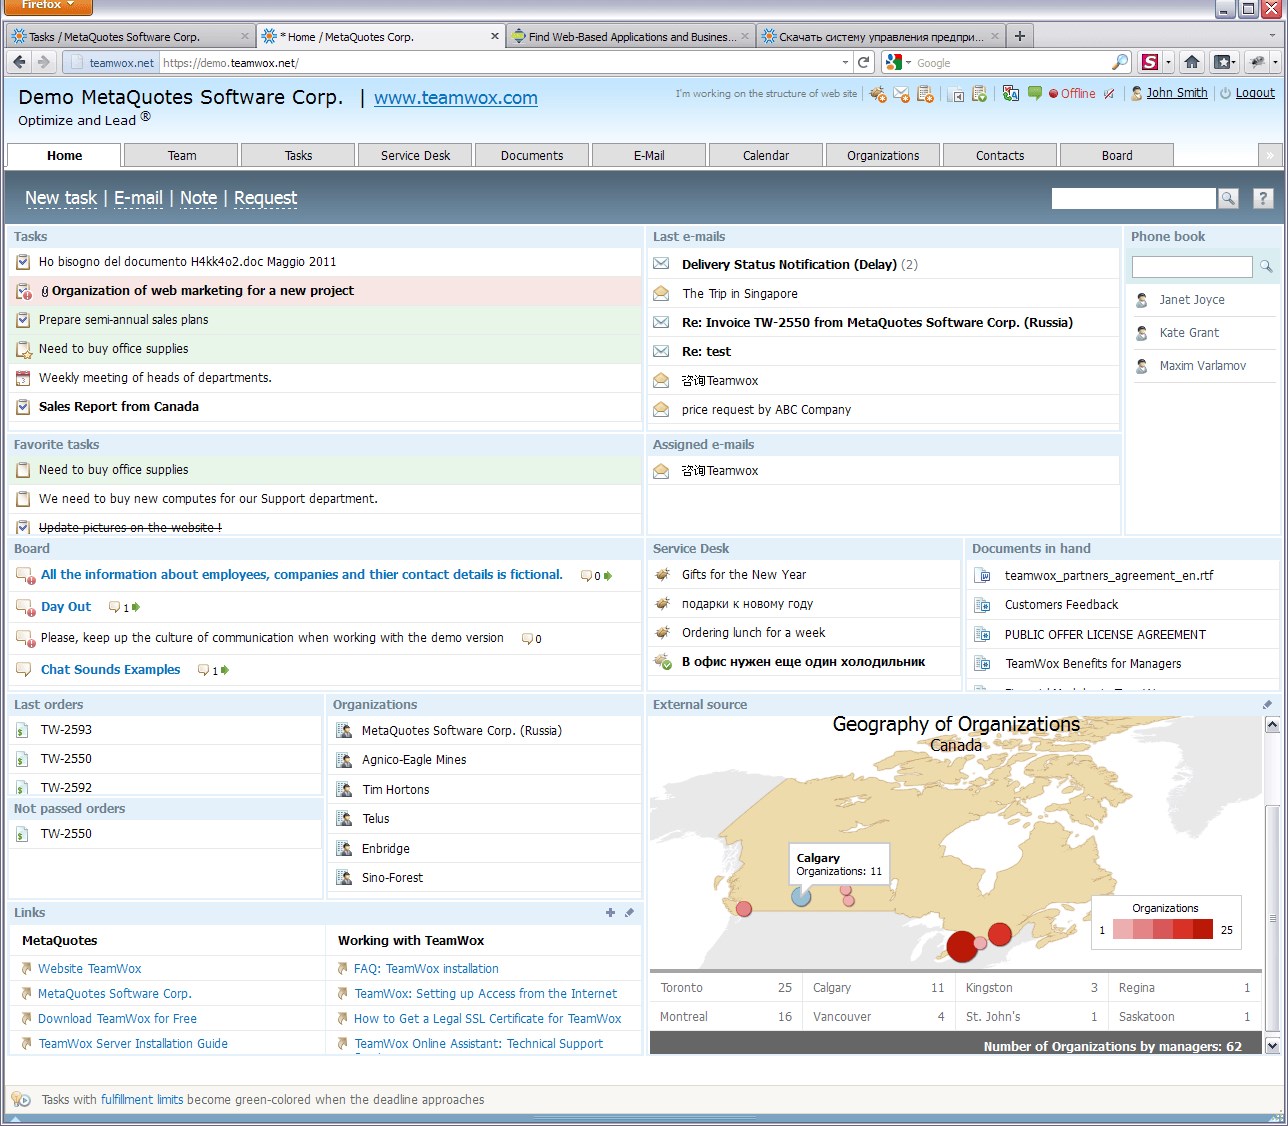Click the Phone book magnifier icon
This screenshot has height=1126, width=1288.
point(1266,266)
